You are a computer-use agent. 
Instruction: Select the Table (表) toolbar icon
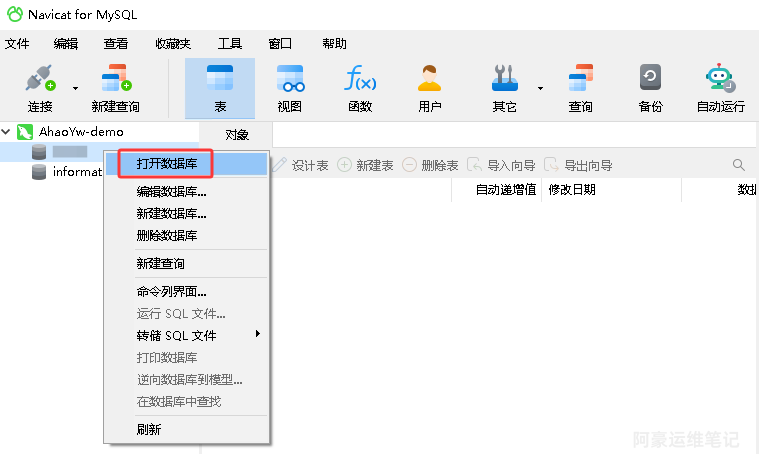(220, 78)
